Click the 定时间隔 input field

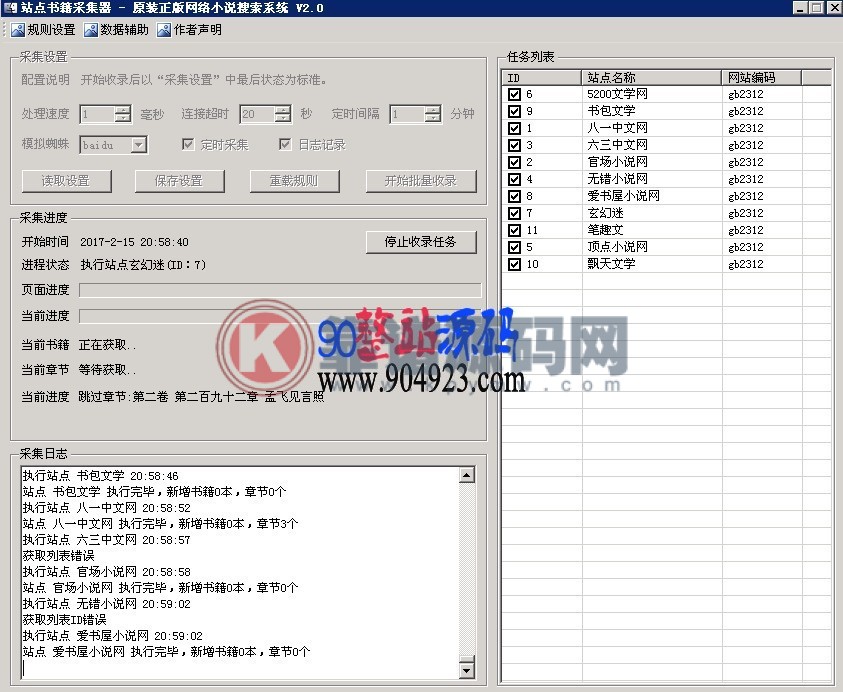click(x=407, y=114)
